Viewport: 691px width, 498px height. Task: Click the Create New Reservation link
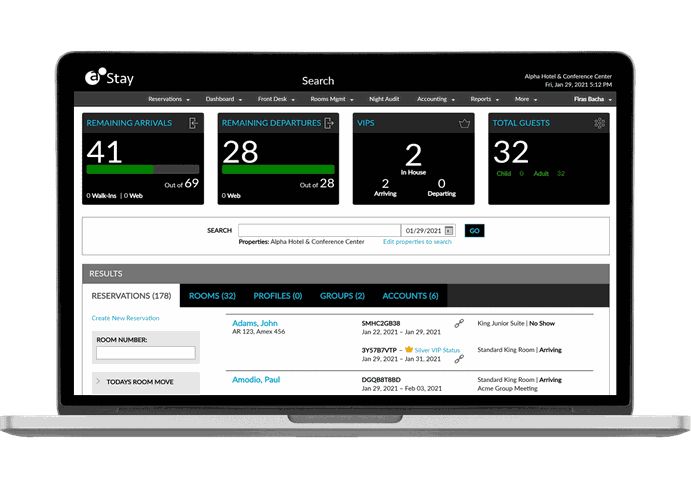tap(125, 318)
